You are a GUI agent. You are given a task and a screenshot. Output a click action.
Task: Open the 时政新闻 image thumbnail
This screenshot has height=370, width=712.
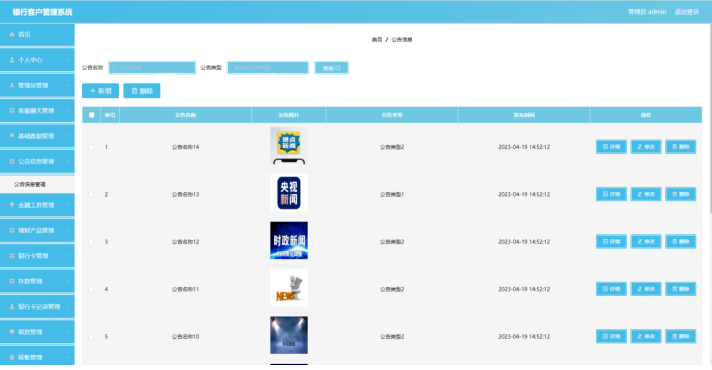point(289,241)
